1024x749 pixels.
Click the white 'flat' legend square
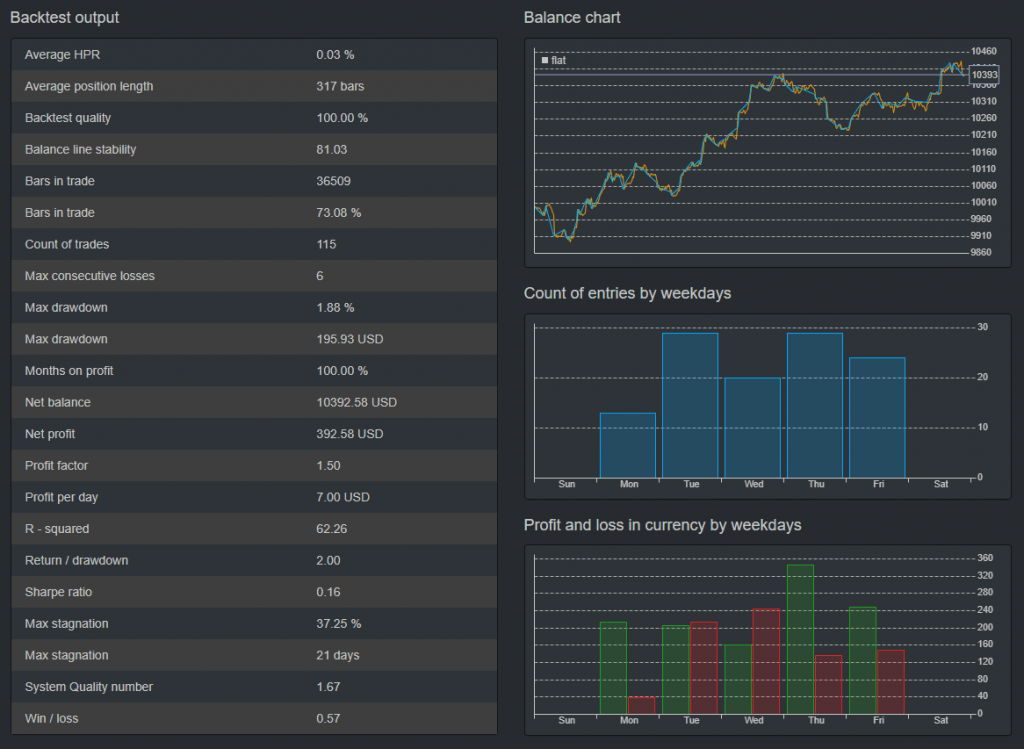545,61
